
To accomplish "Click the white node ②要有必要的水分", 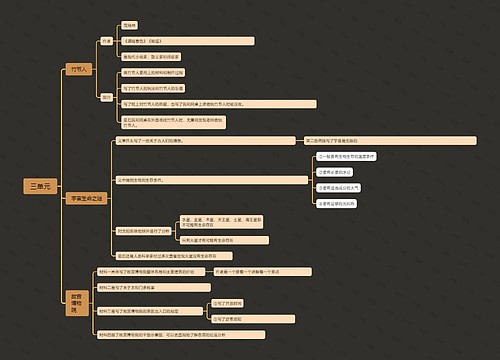I will 334,172.
